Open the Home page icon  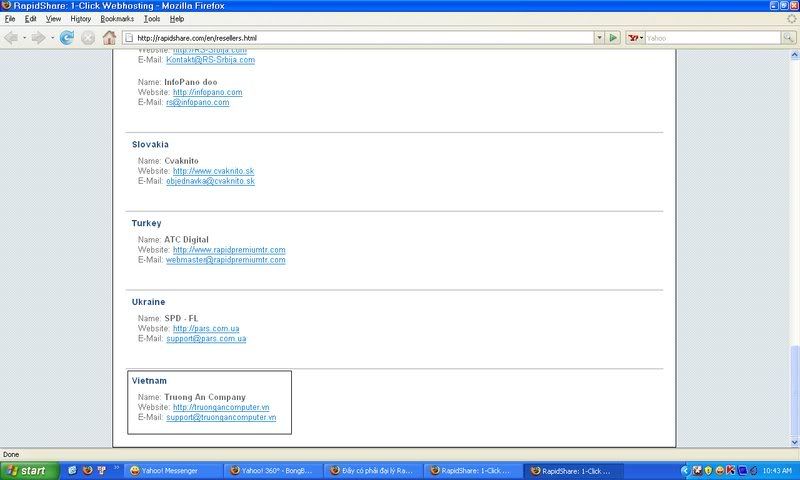109,38
